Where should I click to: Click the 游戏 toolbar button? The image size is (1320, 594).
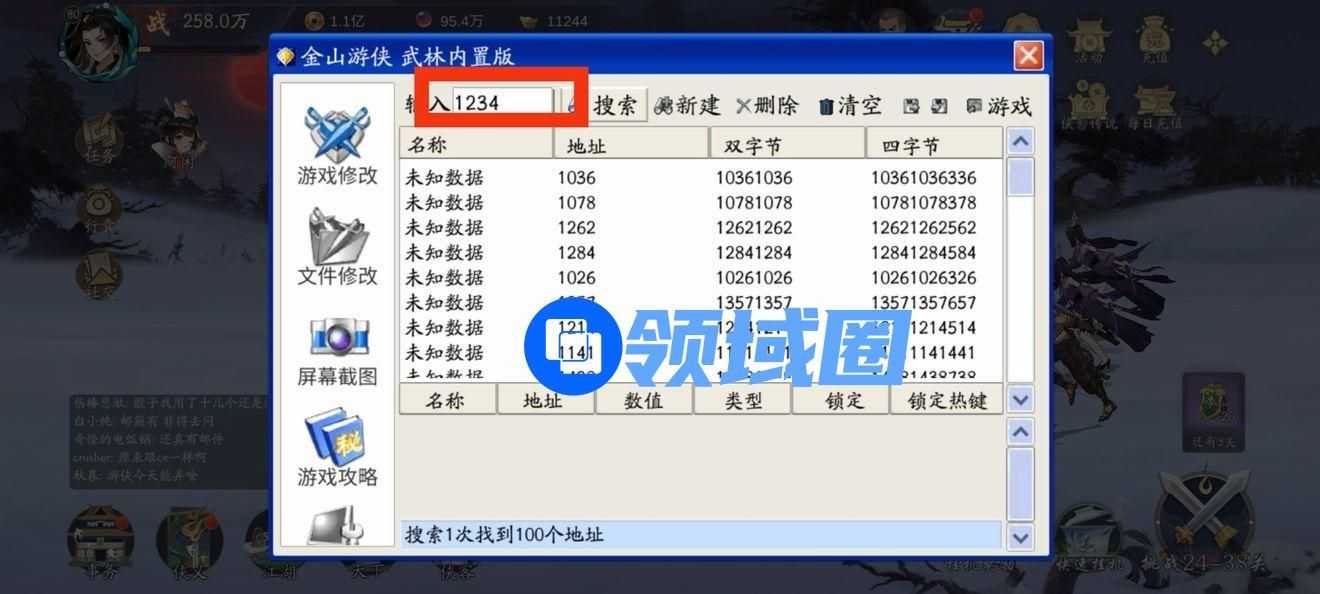click(x=998, y=106)
